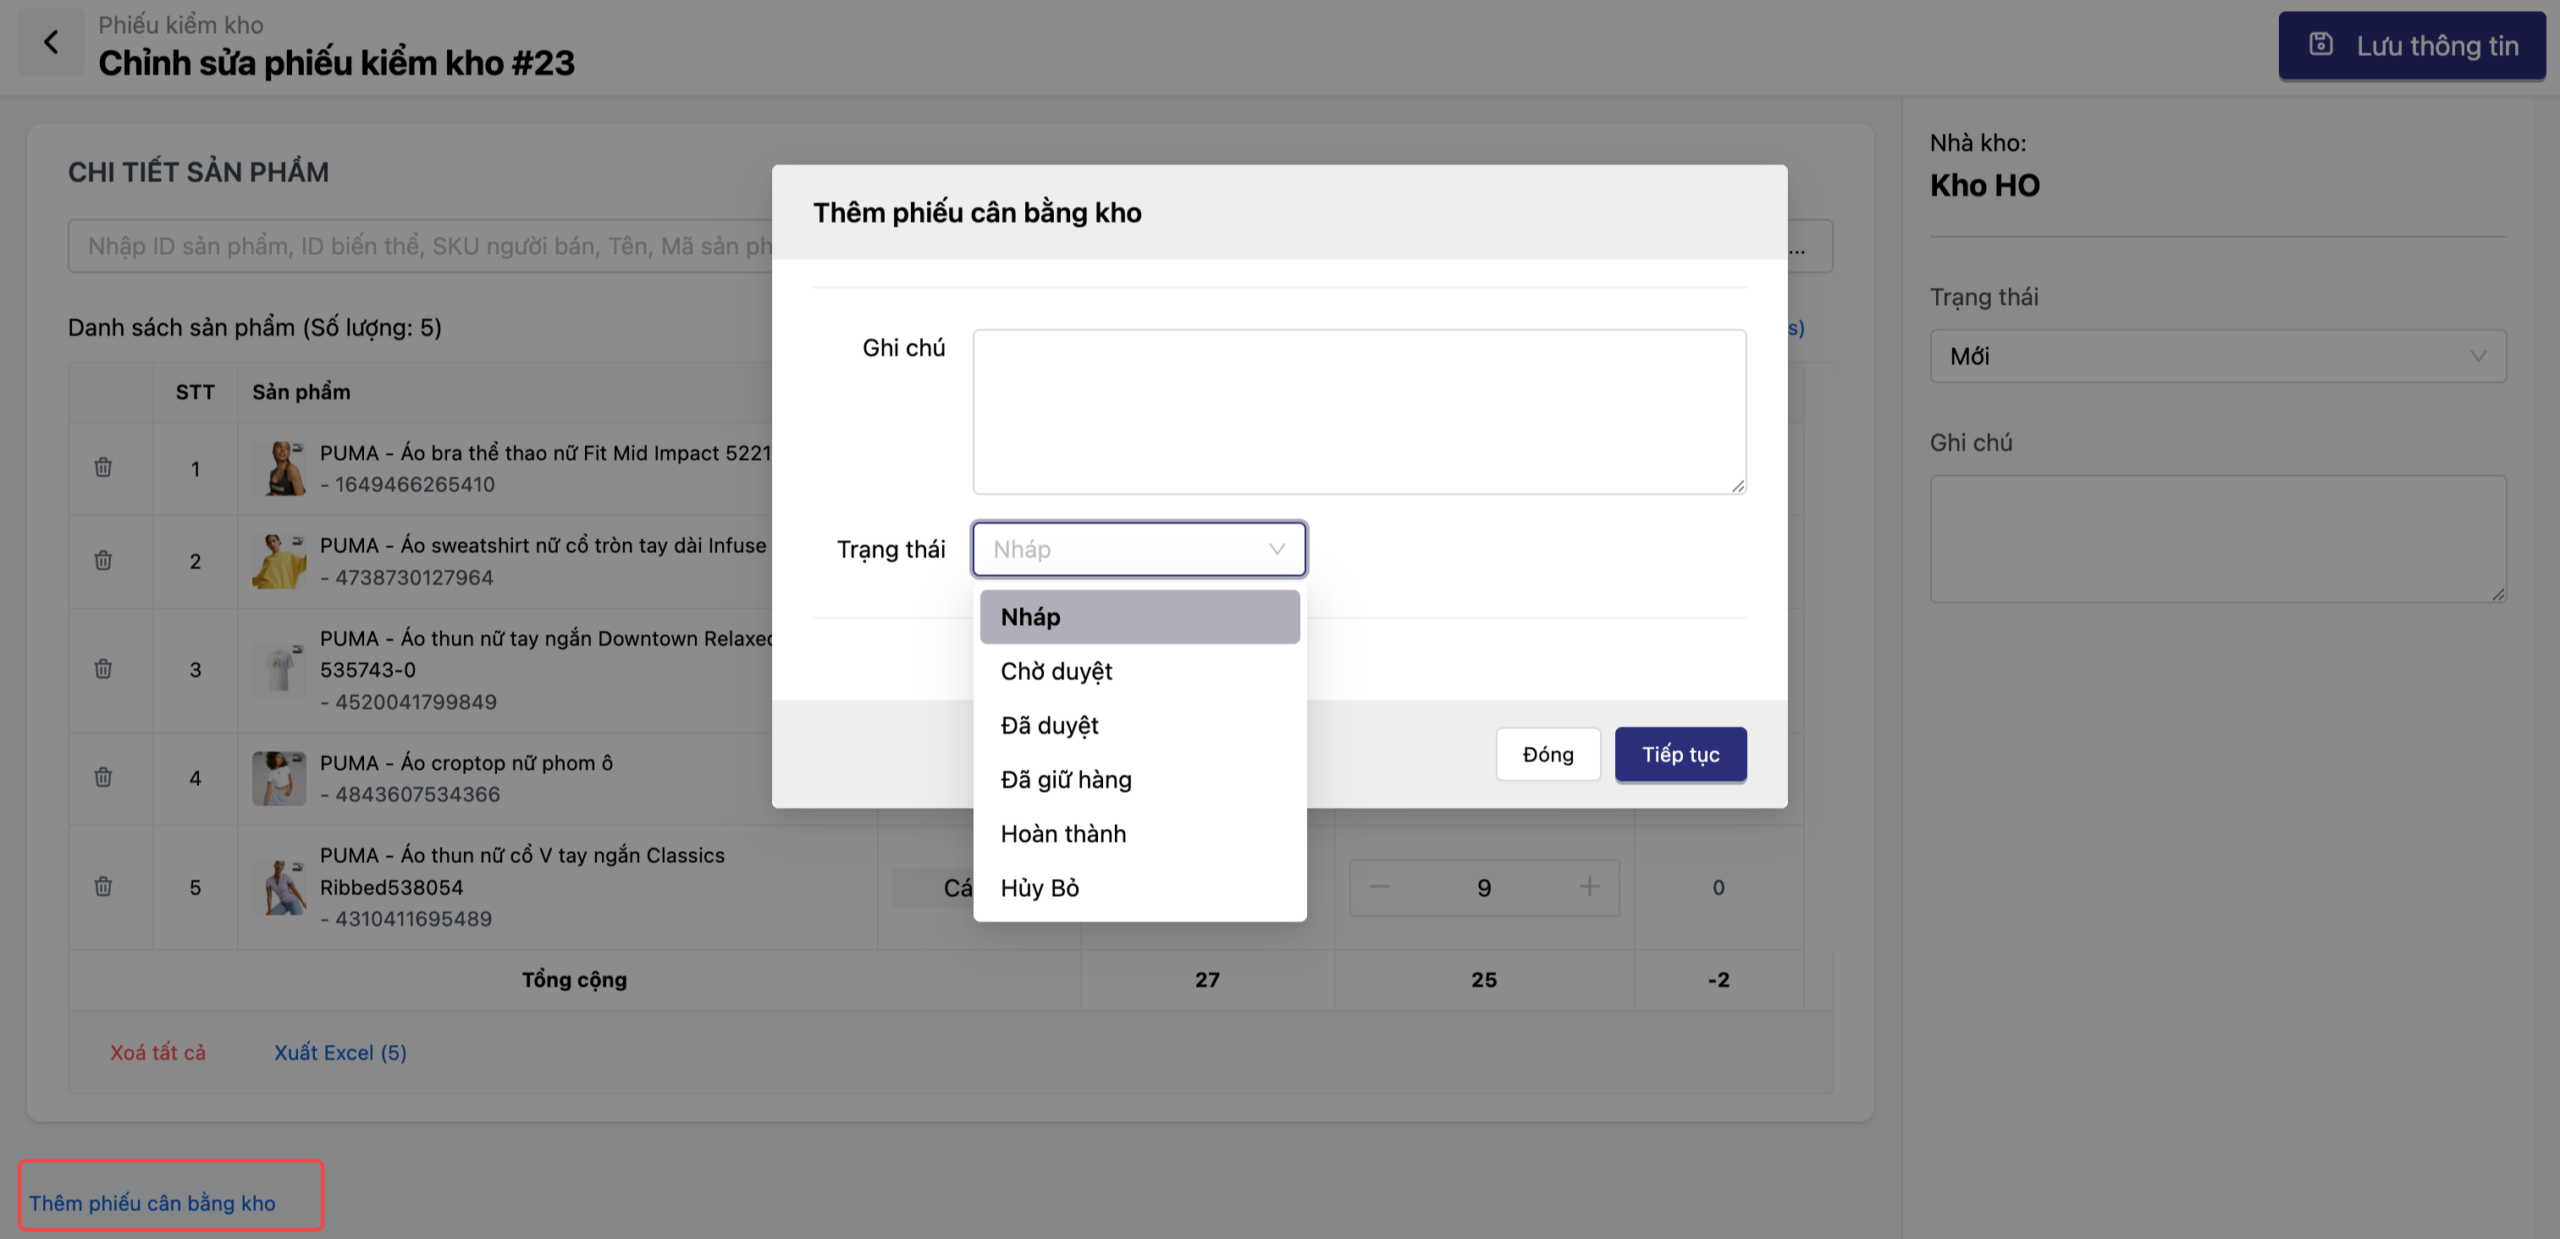Expand sidebar Trạng thái dropdown showing Mới
The width and height of the screenshot is (2560, 1239).
pyautogui.click(x=2217, y=356)
